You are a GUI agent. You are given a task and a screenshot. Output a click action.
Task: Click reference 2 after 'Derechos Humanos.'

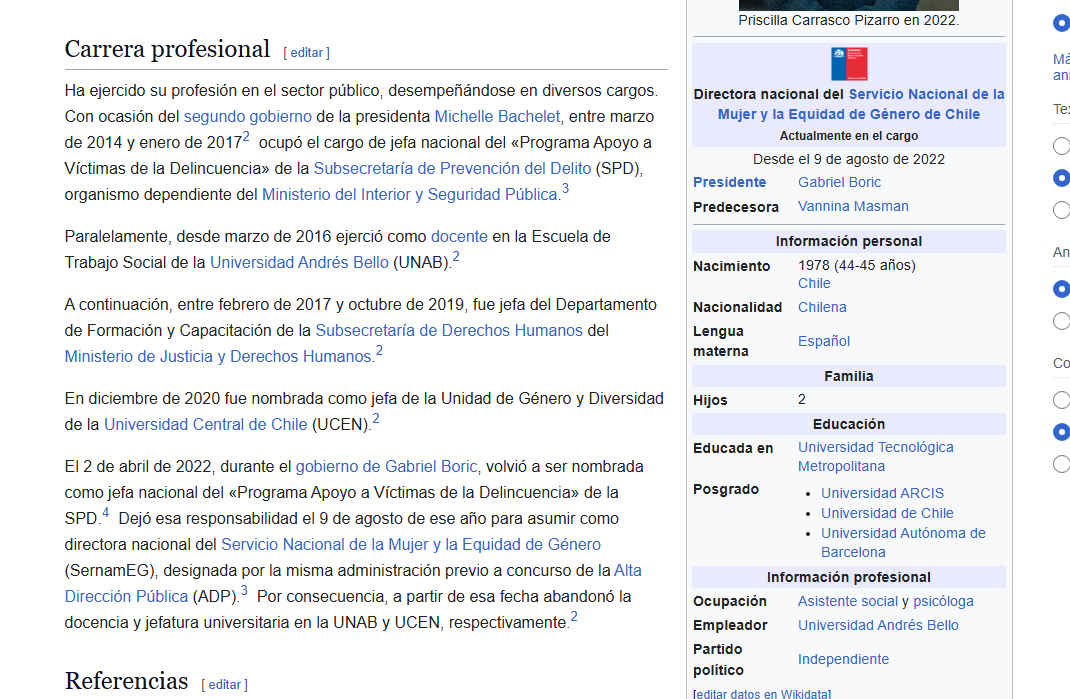[x=379, y=351]
